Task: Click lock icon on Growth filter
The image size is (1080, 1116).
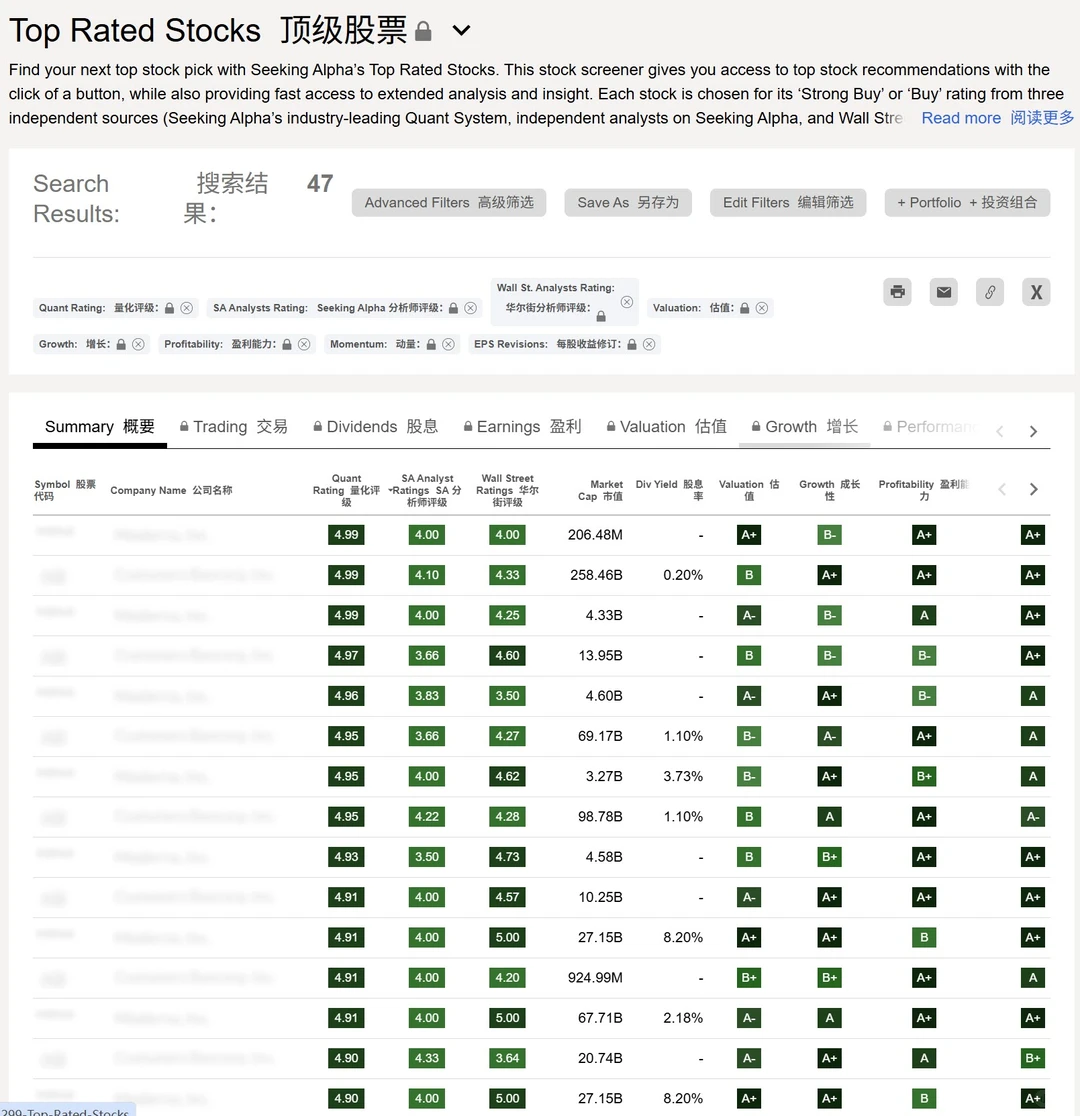Action: [121, 344]
